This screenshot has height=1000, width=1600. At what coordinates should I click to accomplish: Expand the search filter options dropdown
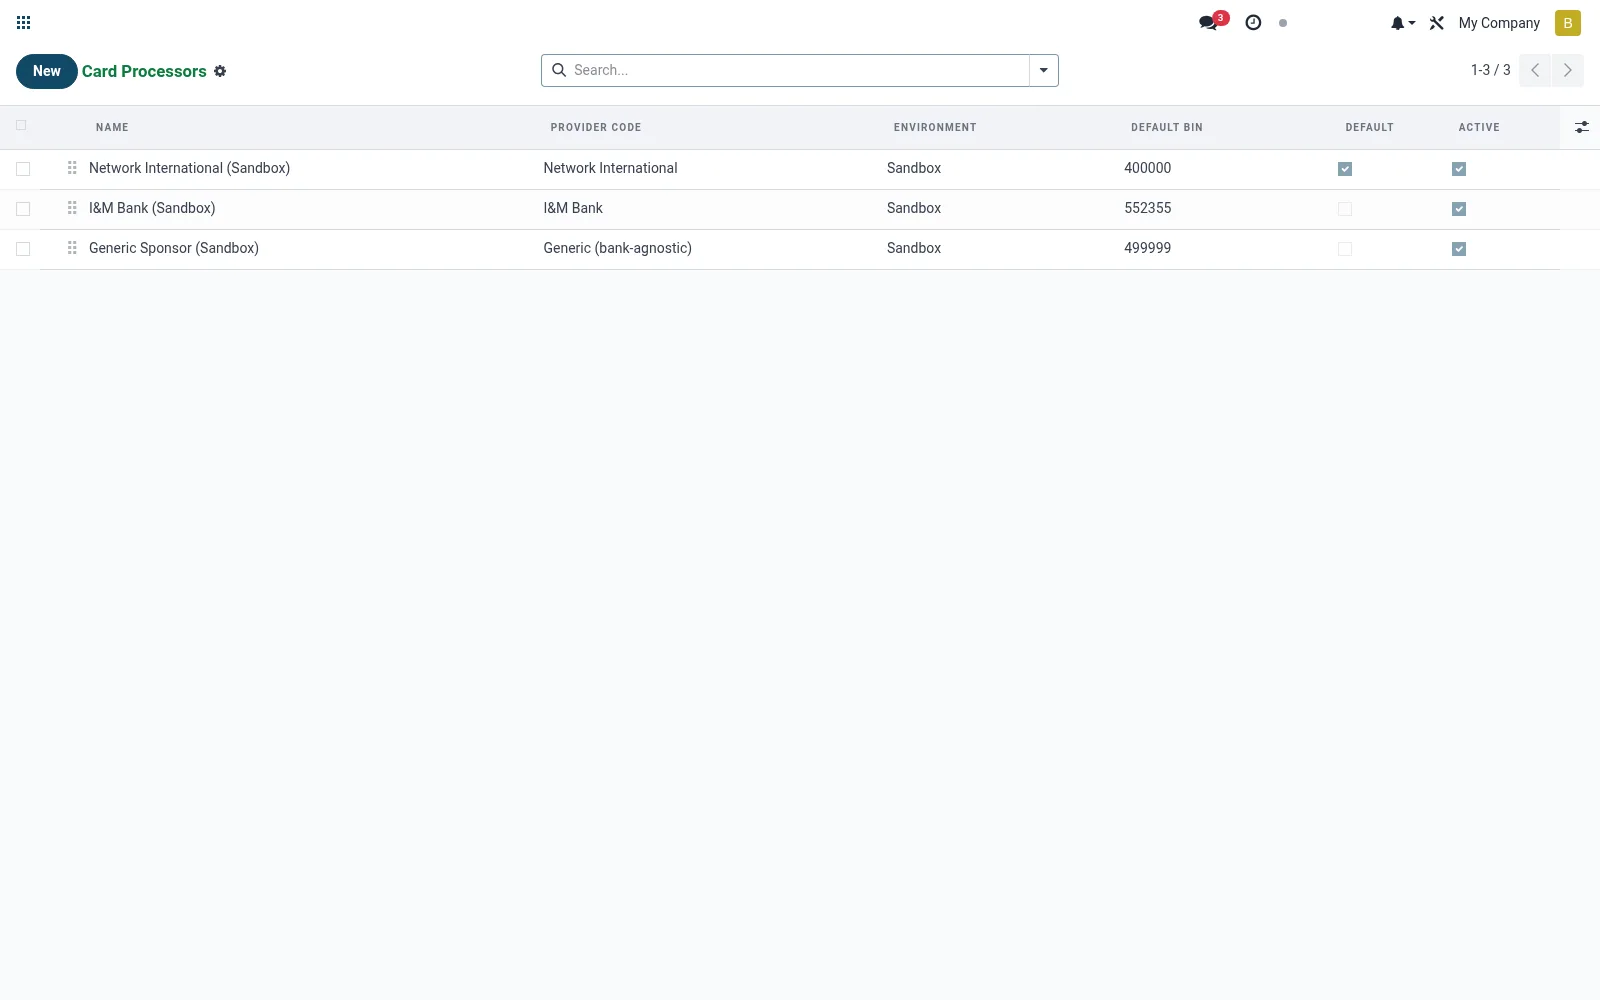(x=1044, y=70)
